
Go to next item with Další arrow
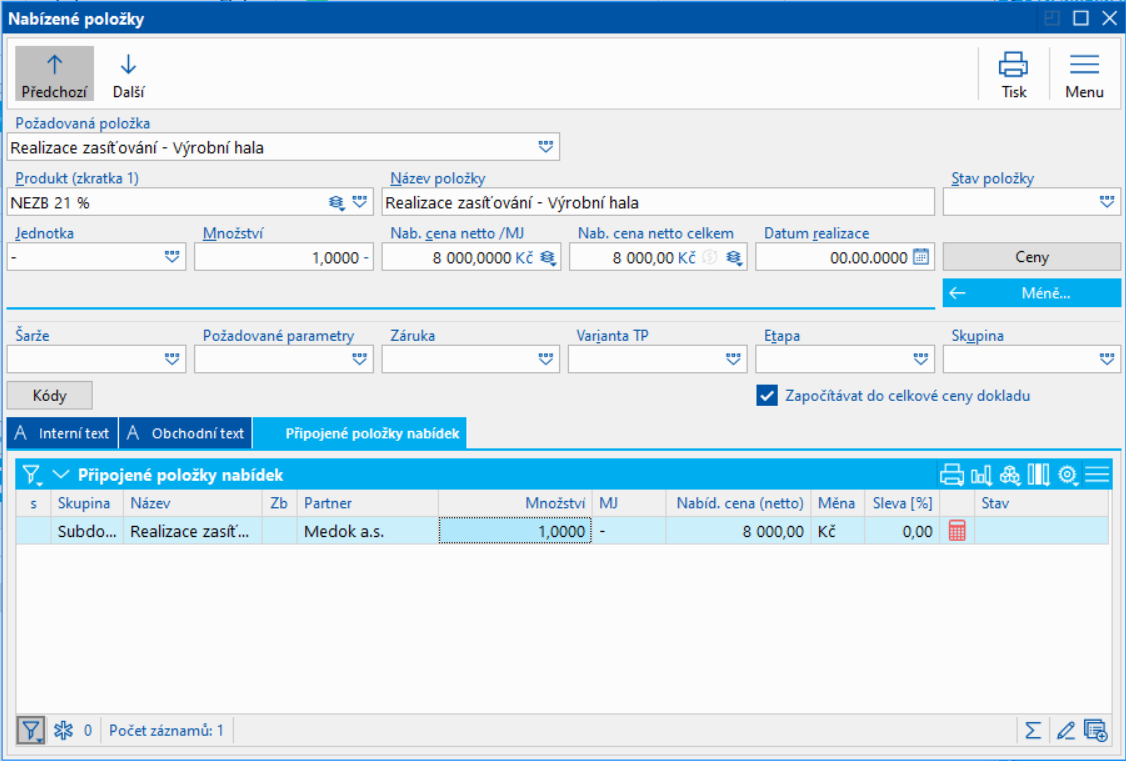pyautogui.click(x=129, y=73)
